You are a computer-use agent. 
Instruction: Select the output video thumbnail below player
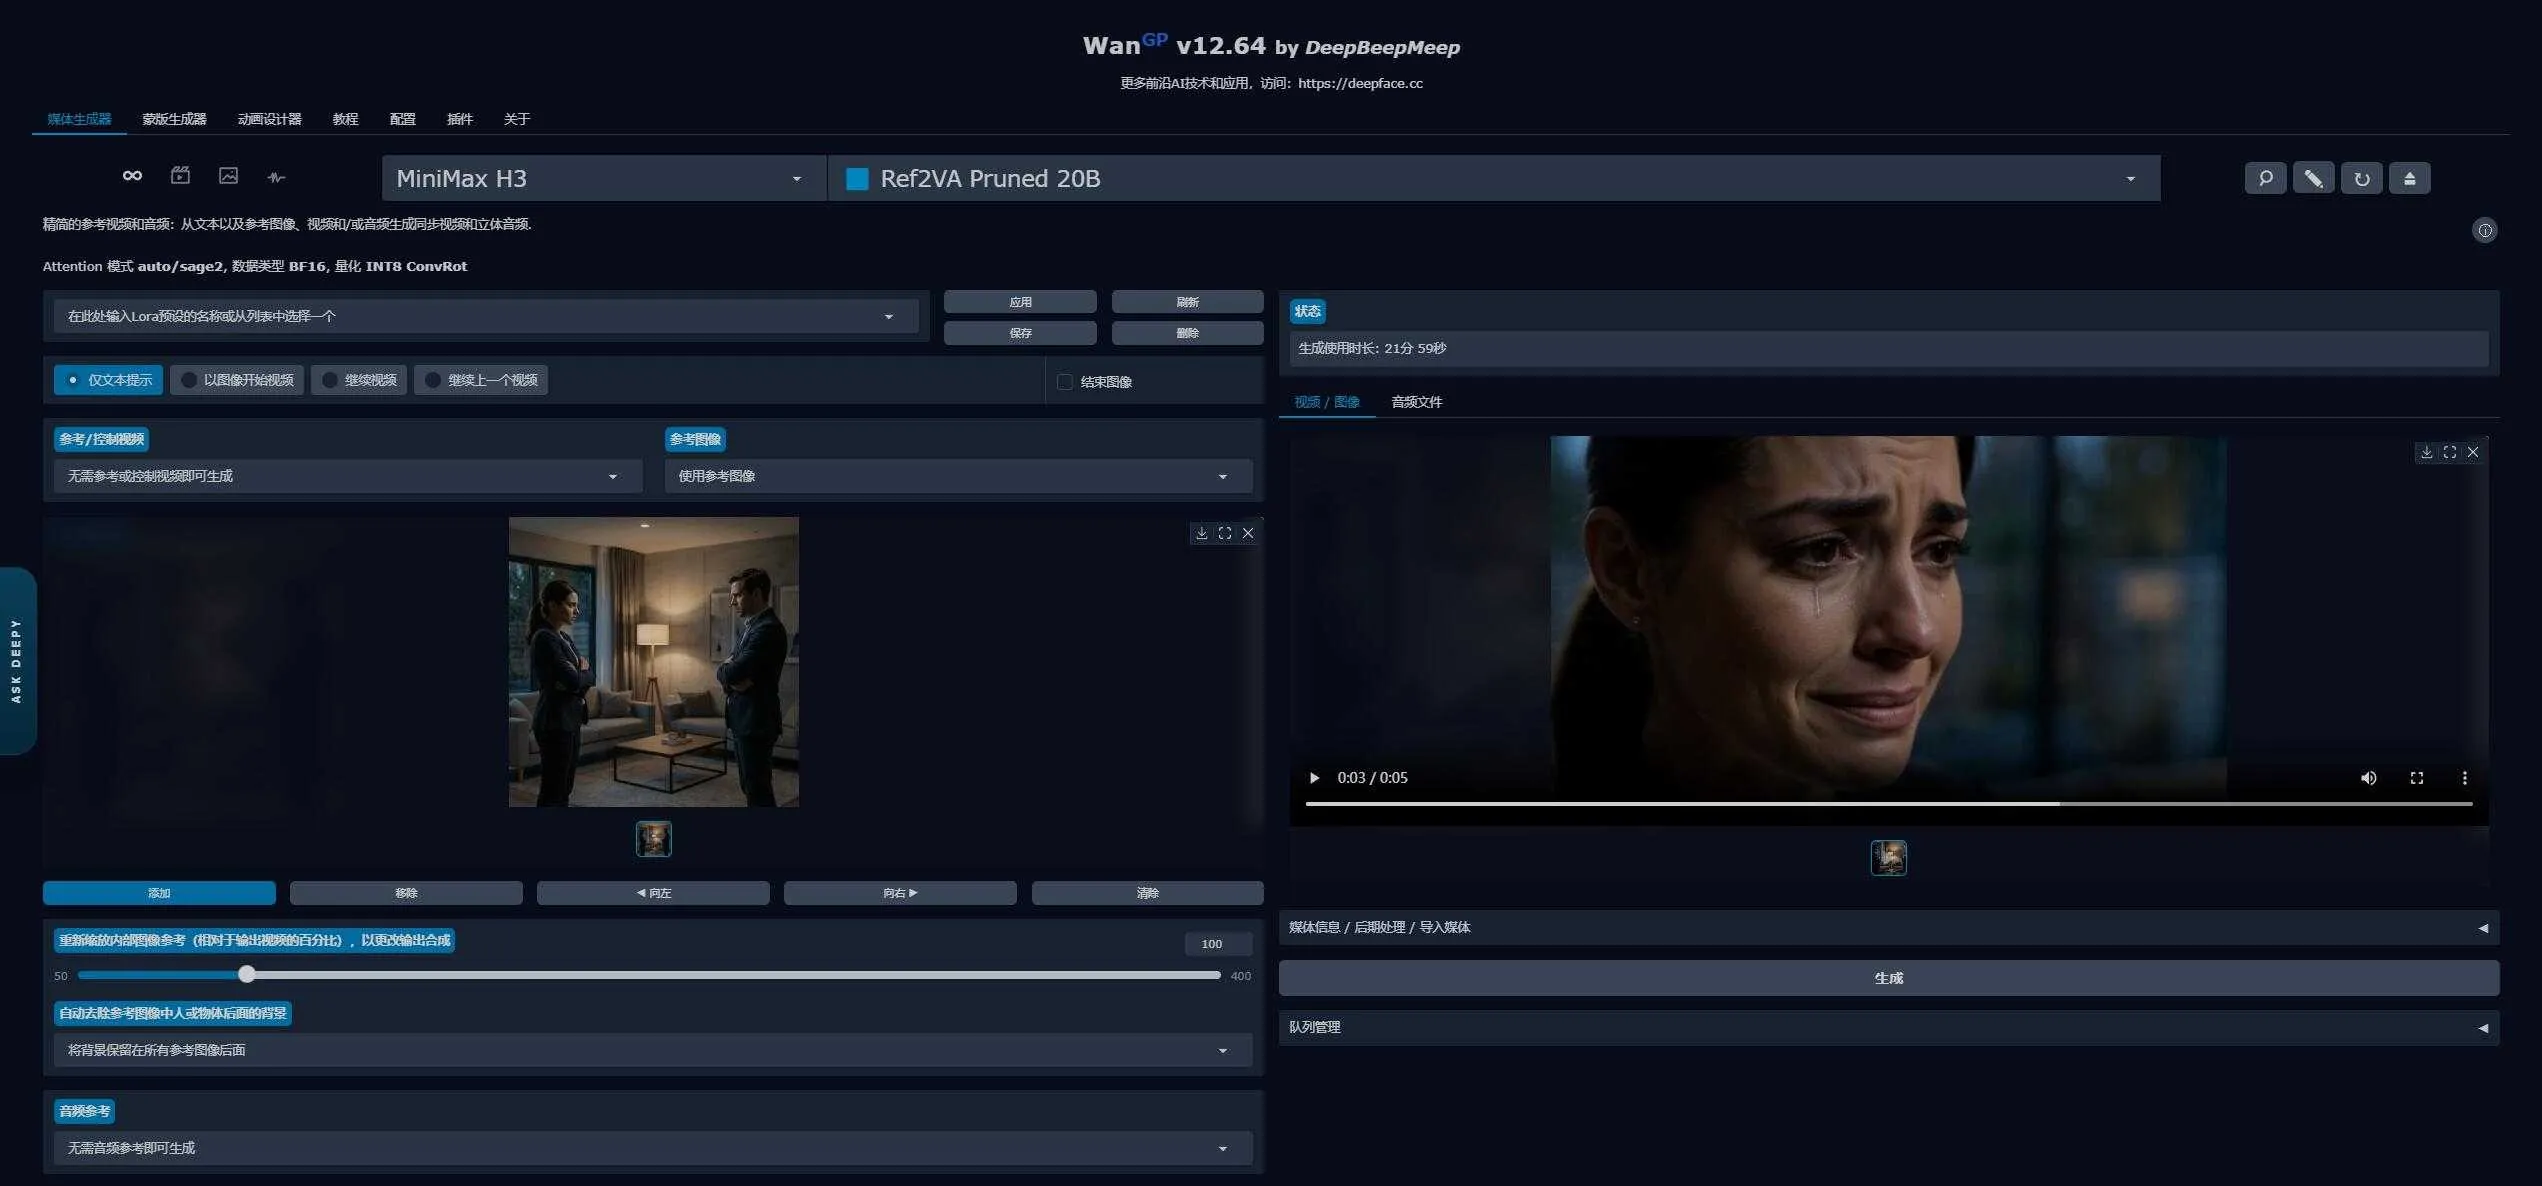(x=1889, y=858)
